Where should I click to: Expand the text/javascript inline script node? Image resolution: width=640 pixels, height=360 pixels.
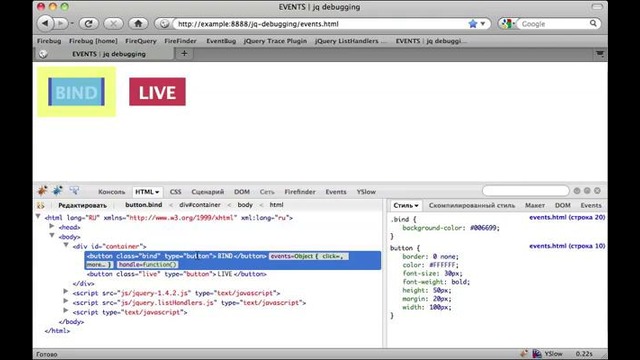(x=66, y=311)
